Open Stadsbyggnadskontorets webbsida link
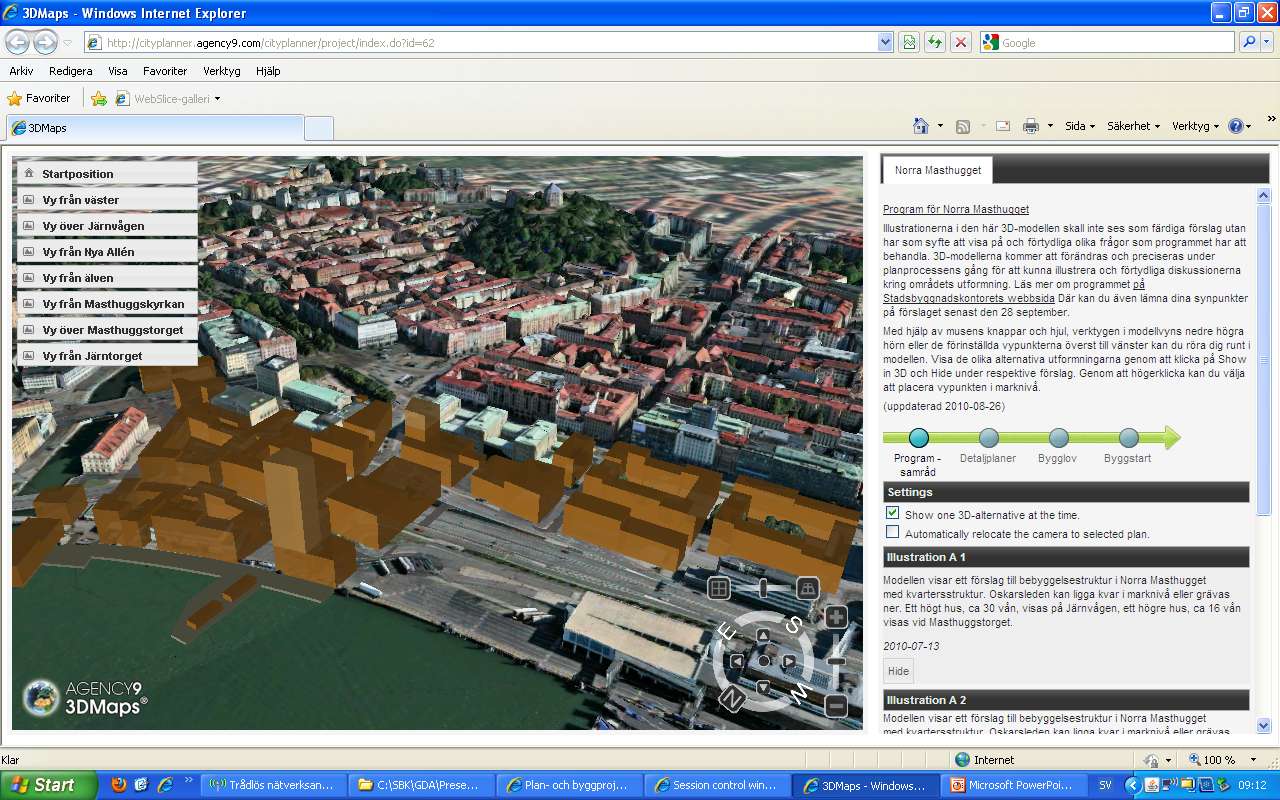Viewport: 1280px width, 800px height. pos(968,298)
